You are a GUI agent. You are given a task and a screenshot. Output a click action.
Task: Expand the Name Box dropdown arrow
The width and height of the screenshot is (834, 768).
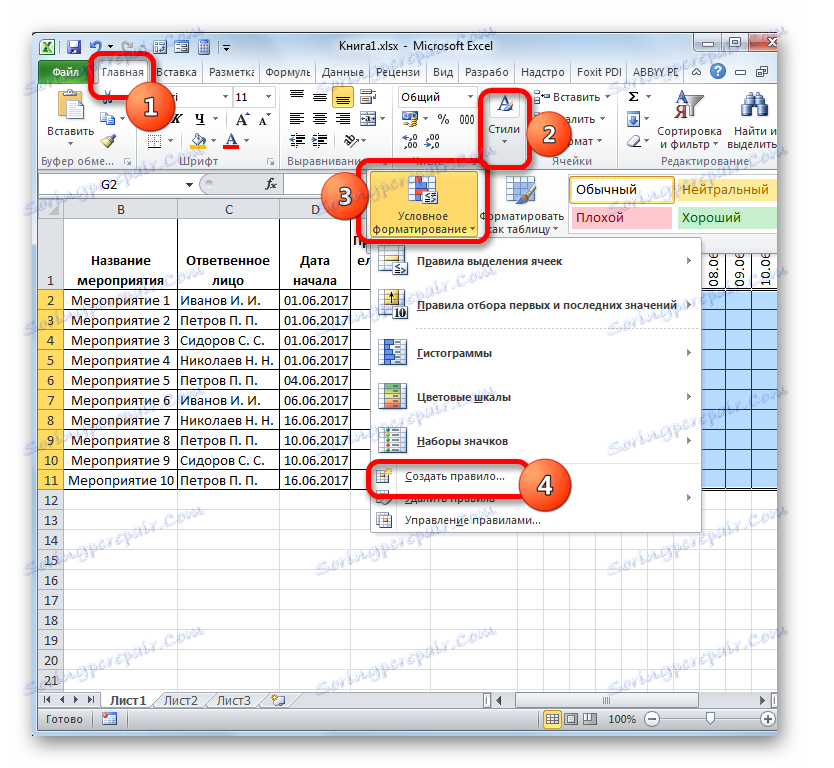(189, 185)
